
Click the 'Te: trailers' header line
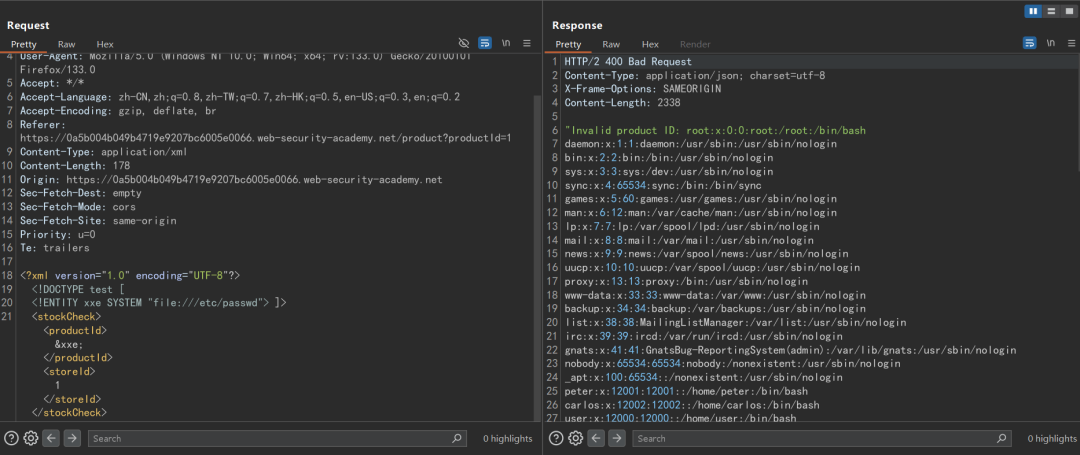[x=54, y=248]
